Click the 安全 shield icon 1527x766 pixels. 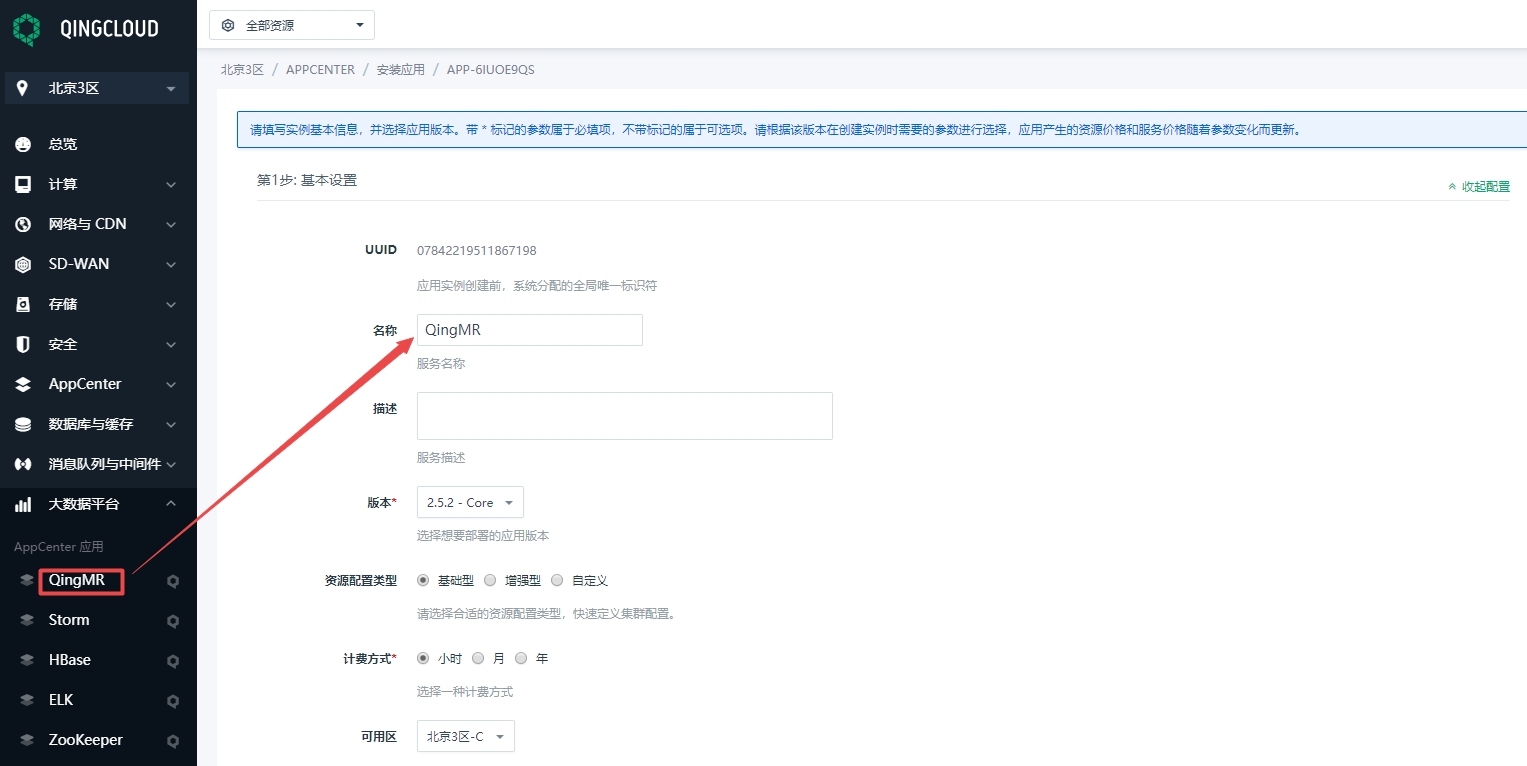[23, 344]
